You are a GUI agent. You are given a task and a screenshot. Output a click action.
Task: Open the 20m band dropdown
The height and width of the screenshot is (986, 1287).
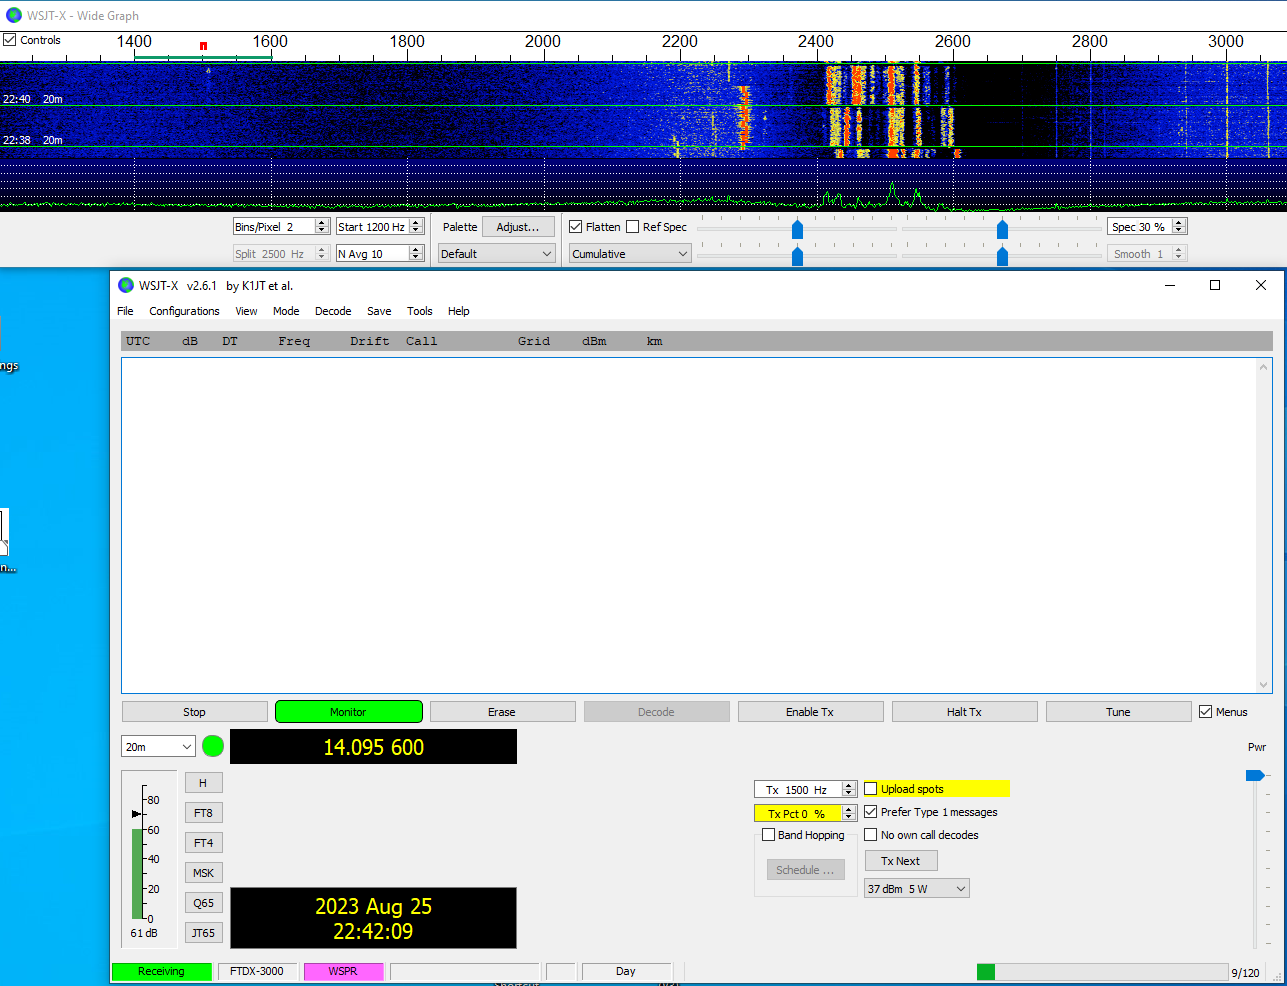(x=158, y=747)
